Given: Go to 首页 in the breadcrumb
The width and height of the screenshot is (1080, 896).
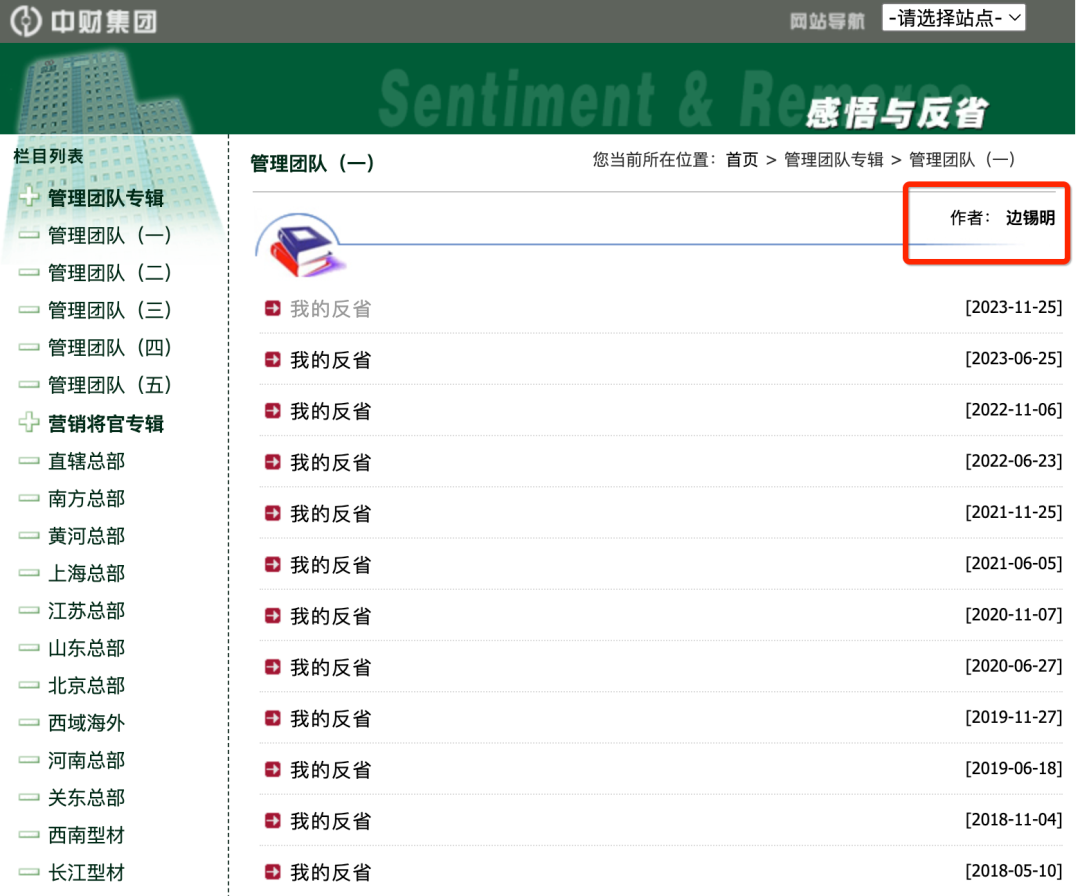Looking at the screenshot, I should 742,160.
